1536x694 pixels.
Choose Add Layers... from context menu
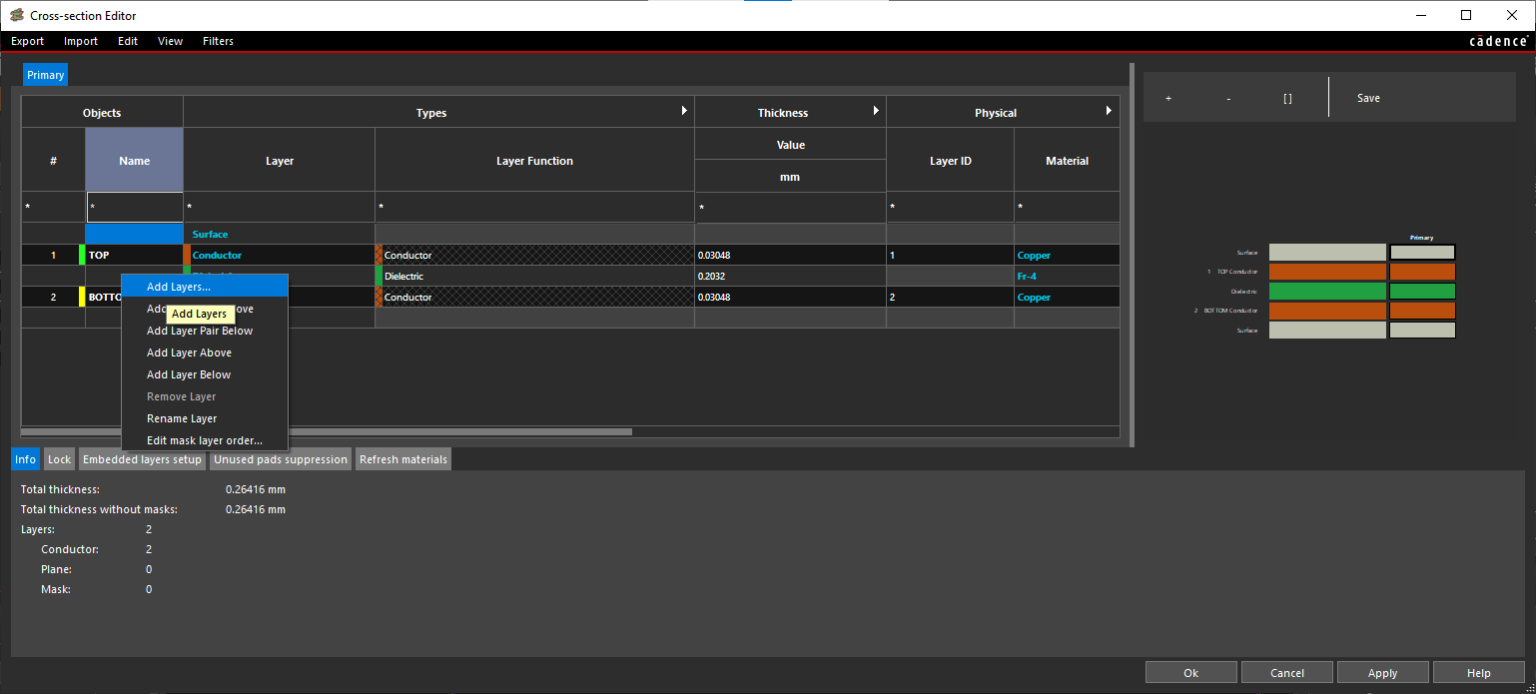pyautogui.click(x=179, y=287)
